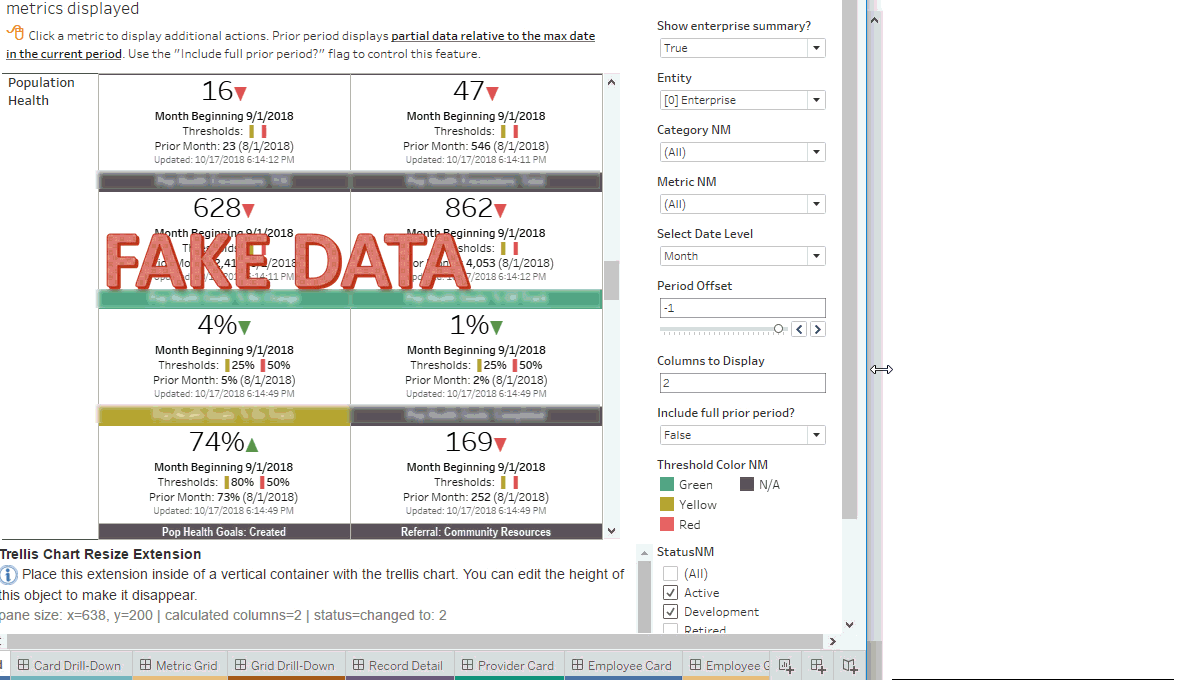Uncheck the Development status checkbox
The width and height of the screenshot is (1200, 680).
click(x=671, y=612)
